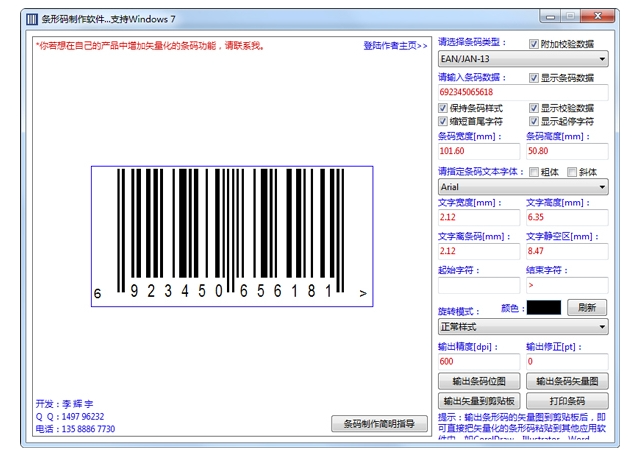The height and width of the screenshot is (457, 639).
Task: Click the QQ: 1497 96232 contact text
Action: coord(70,417)
